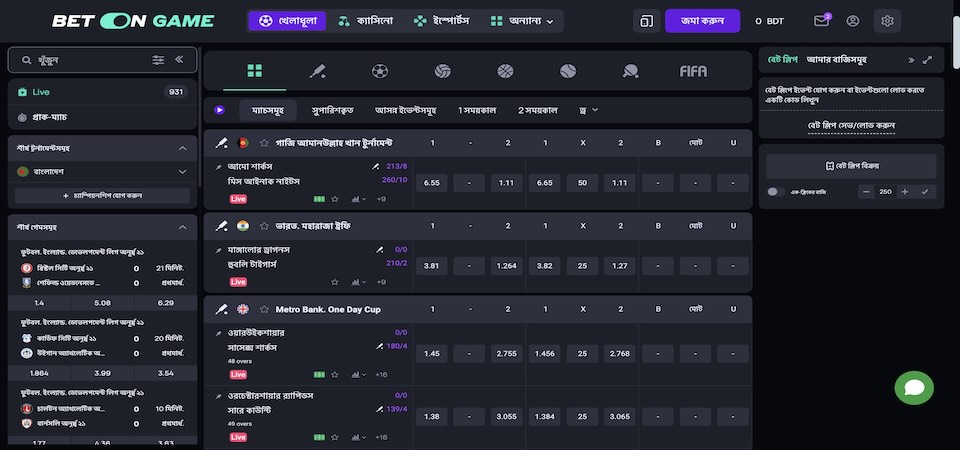Open search filter sliders icon
960x450 pixels.
pos(158,60)
